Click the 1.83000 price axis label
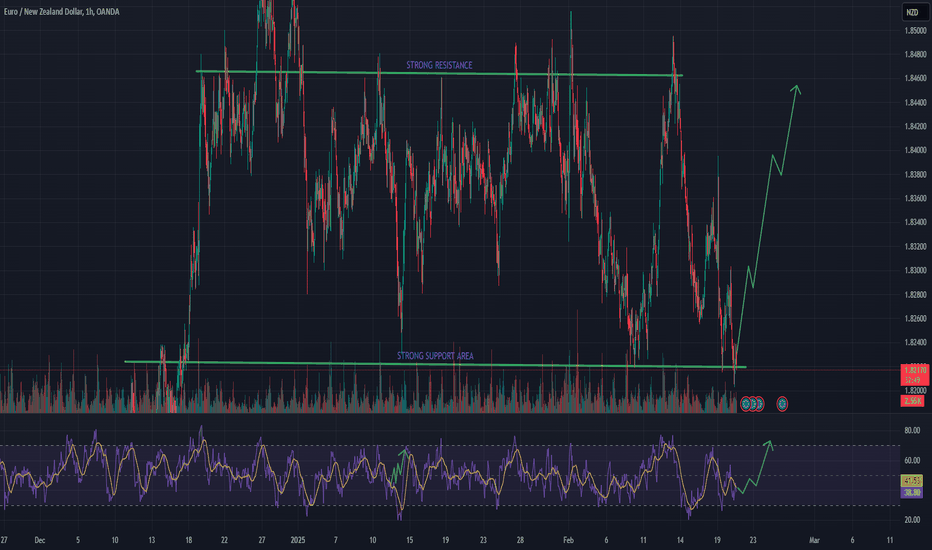The height and width of the screenshot is (550, 932). tap(915, 270)
